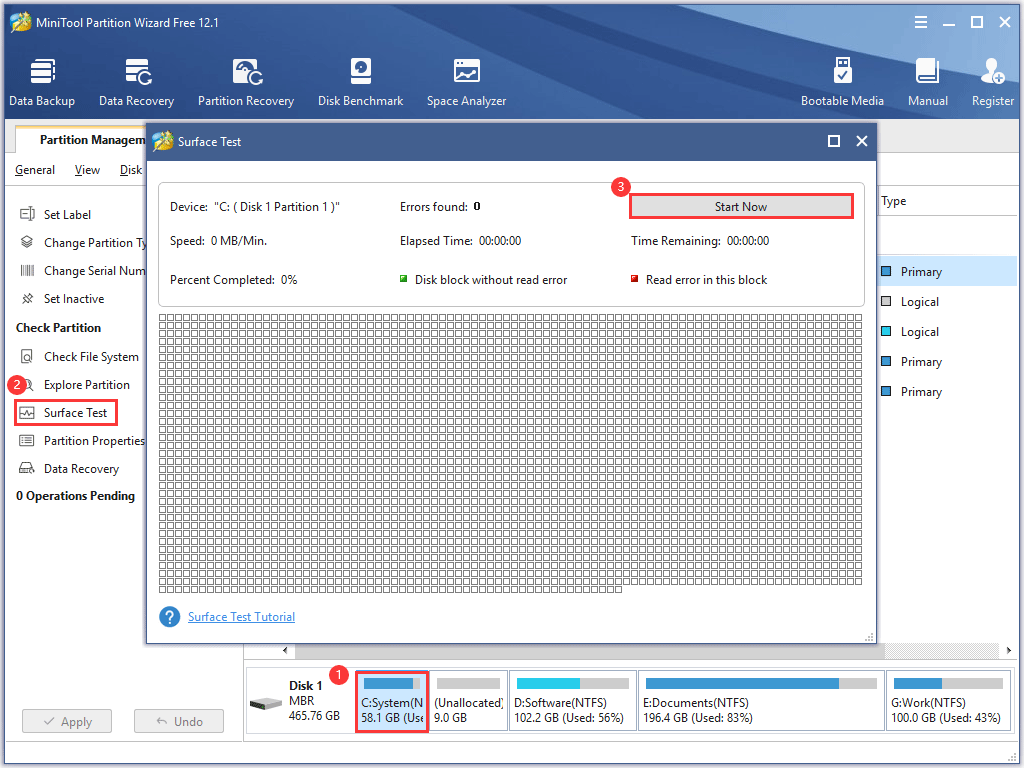This screenshot has width=1024, height=768.
Task: Click the Logical row with the cyan swatch
Action: 947,332
